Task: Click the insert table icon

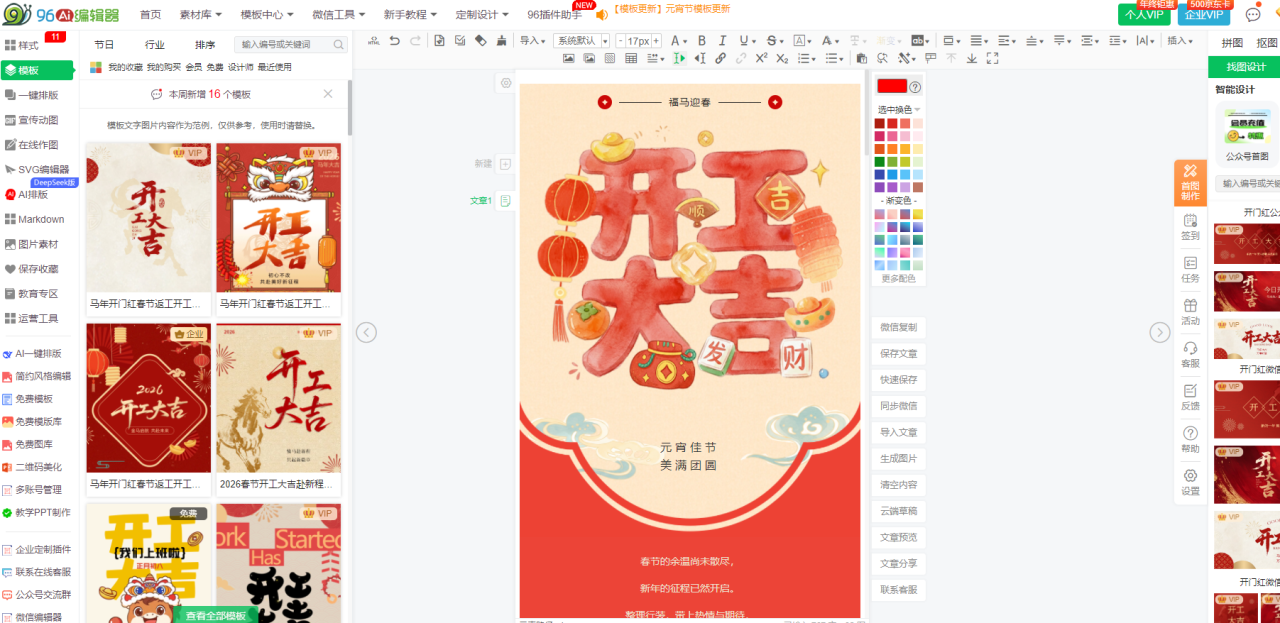Action: (631, 59)
